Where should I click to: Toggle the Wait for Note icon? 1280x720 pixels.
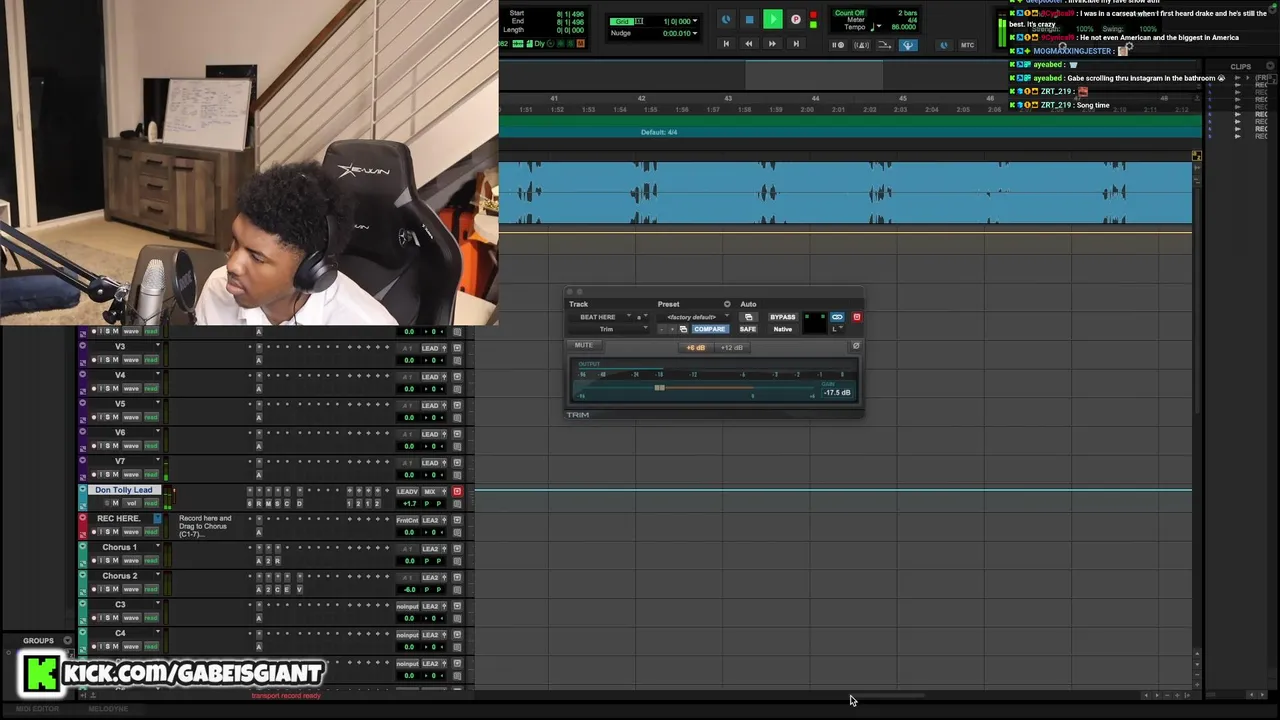pos(838,45)
